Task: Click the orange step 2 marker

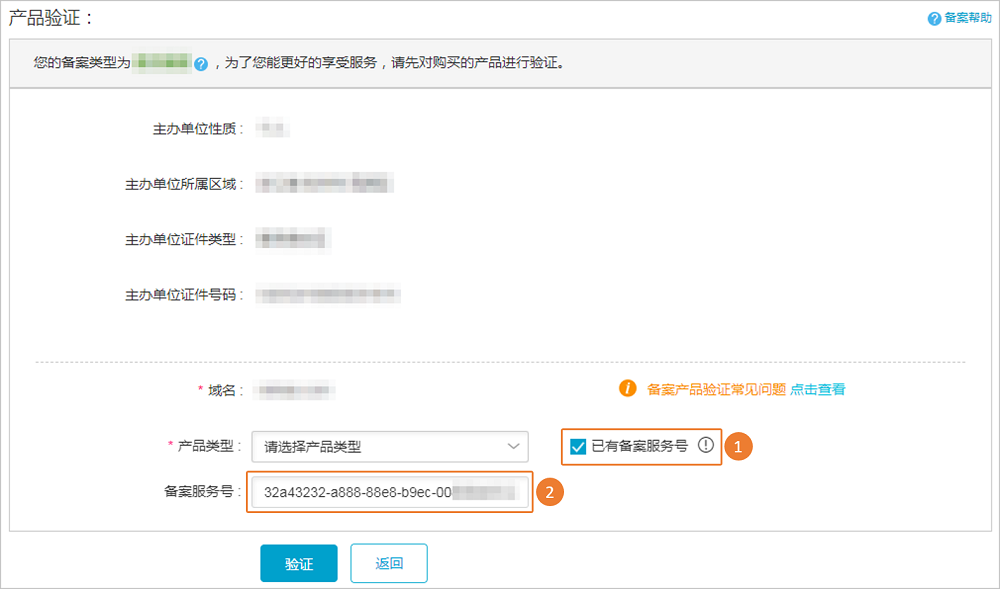Action: [x=549, y=493]
